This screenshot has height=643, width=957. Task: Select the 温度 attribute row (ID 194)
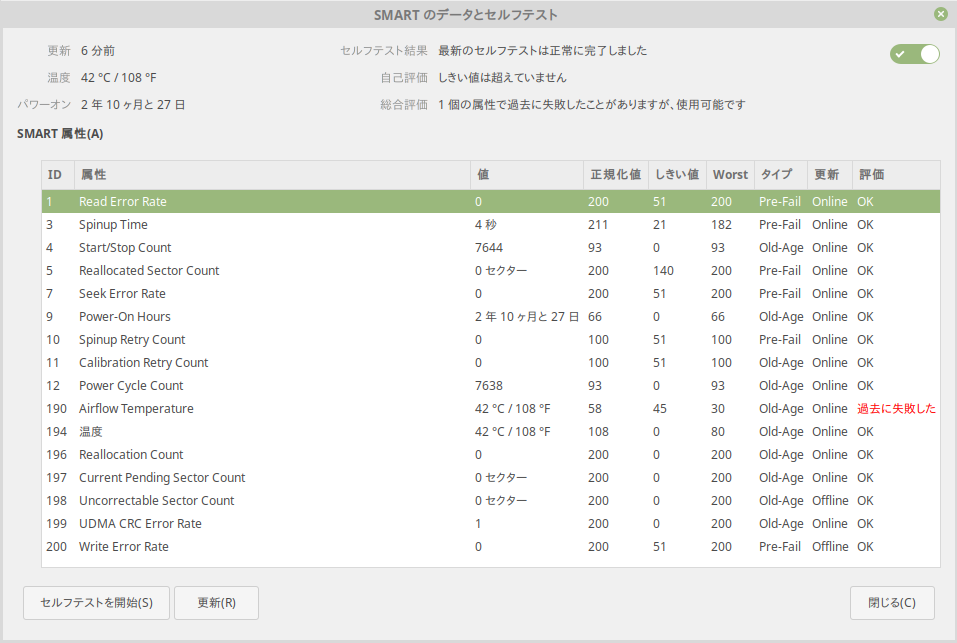coord(491,432)
